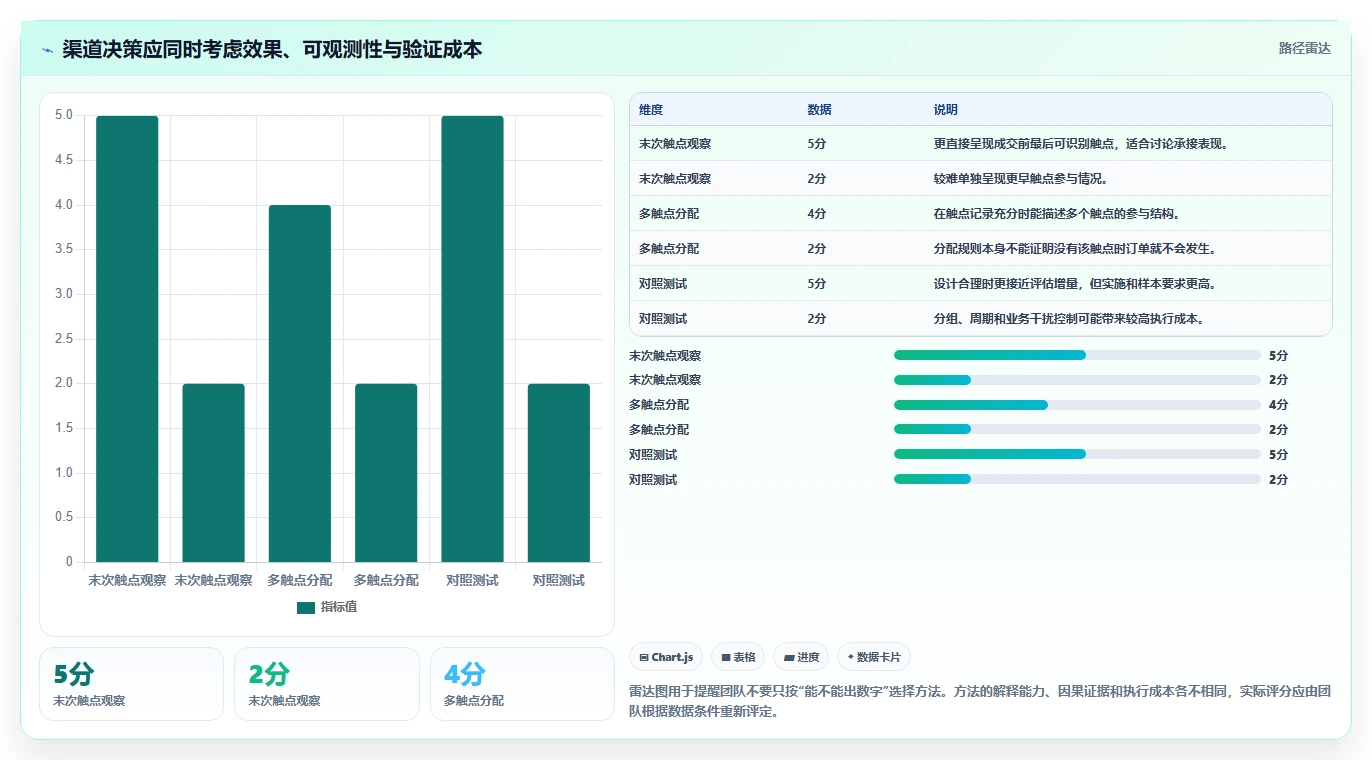Click the 多触点分配 chart bar with value 4

click(300, 383)
